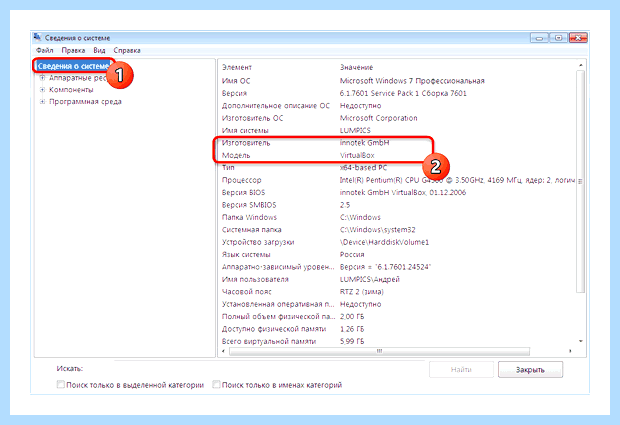
Task: Click the Закрыть button
Action: (x=530, y=370)
